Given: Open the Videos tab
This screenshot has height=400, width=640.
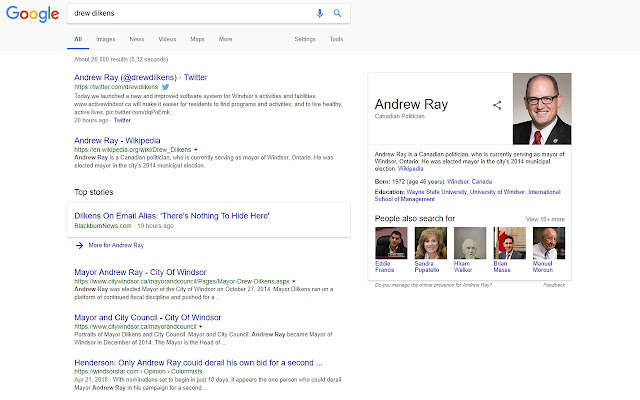Looking at the screenshot, I should tap(167, 39).
